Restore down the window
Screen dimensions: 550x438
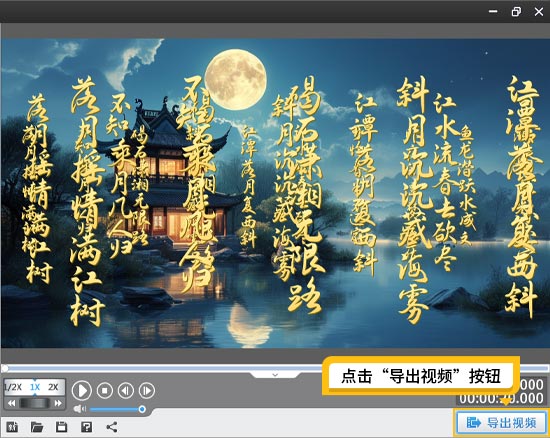[516, 12]
